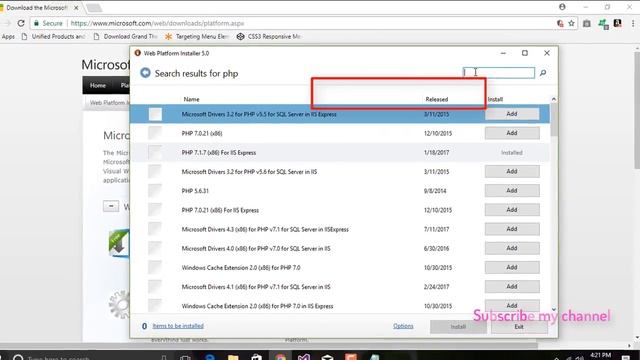Open Visual Studio from the taskbar
640x360 pixels.
pyautogui.click(x=304, y=357)
